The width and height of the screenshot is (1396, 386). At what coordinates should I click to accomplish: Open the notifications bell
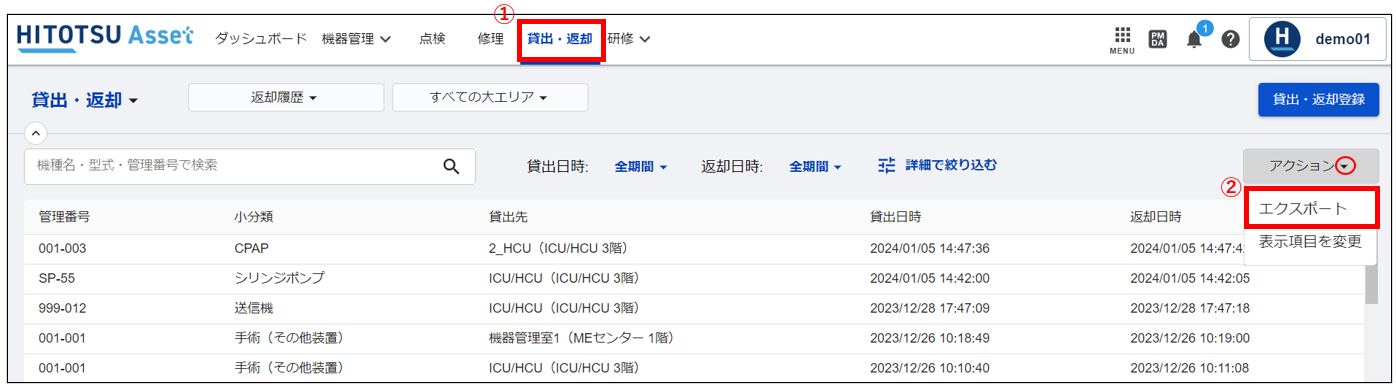coord(1194,39)
